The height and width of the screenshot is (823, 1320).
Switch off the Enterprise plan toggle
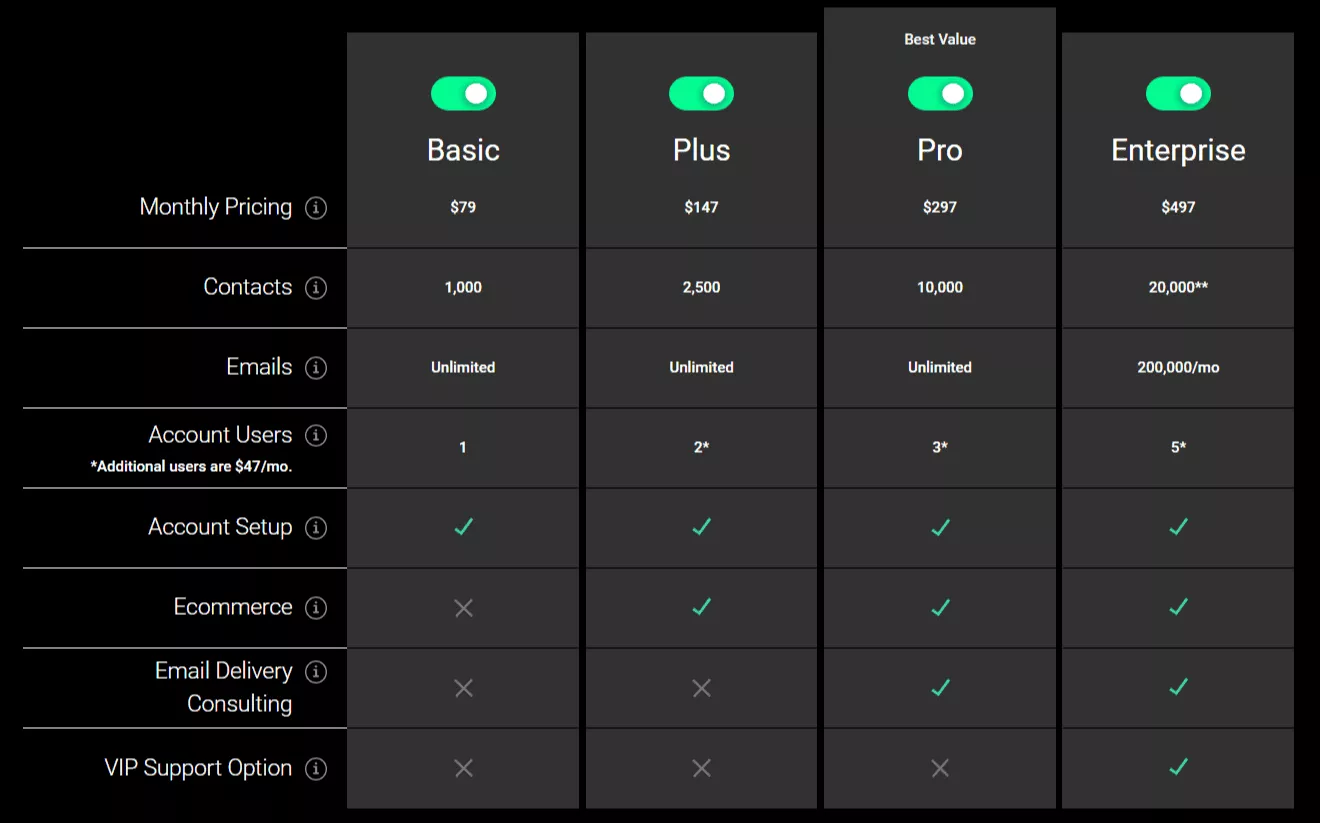coord(1178,94)
